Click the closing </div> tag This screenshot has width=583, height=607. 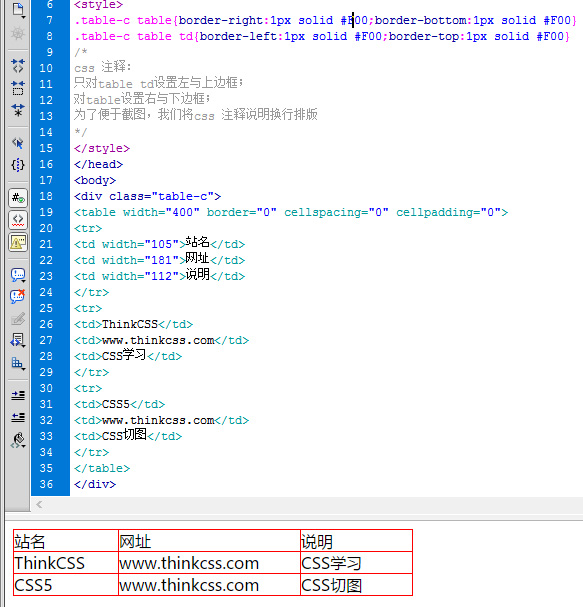point(95,484)
